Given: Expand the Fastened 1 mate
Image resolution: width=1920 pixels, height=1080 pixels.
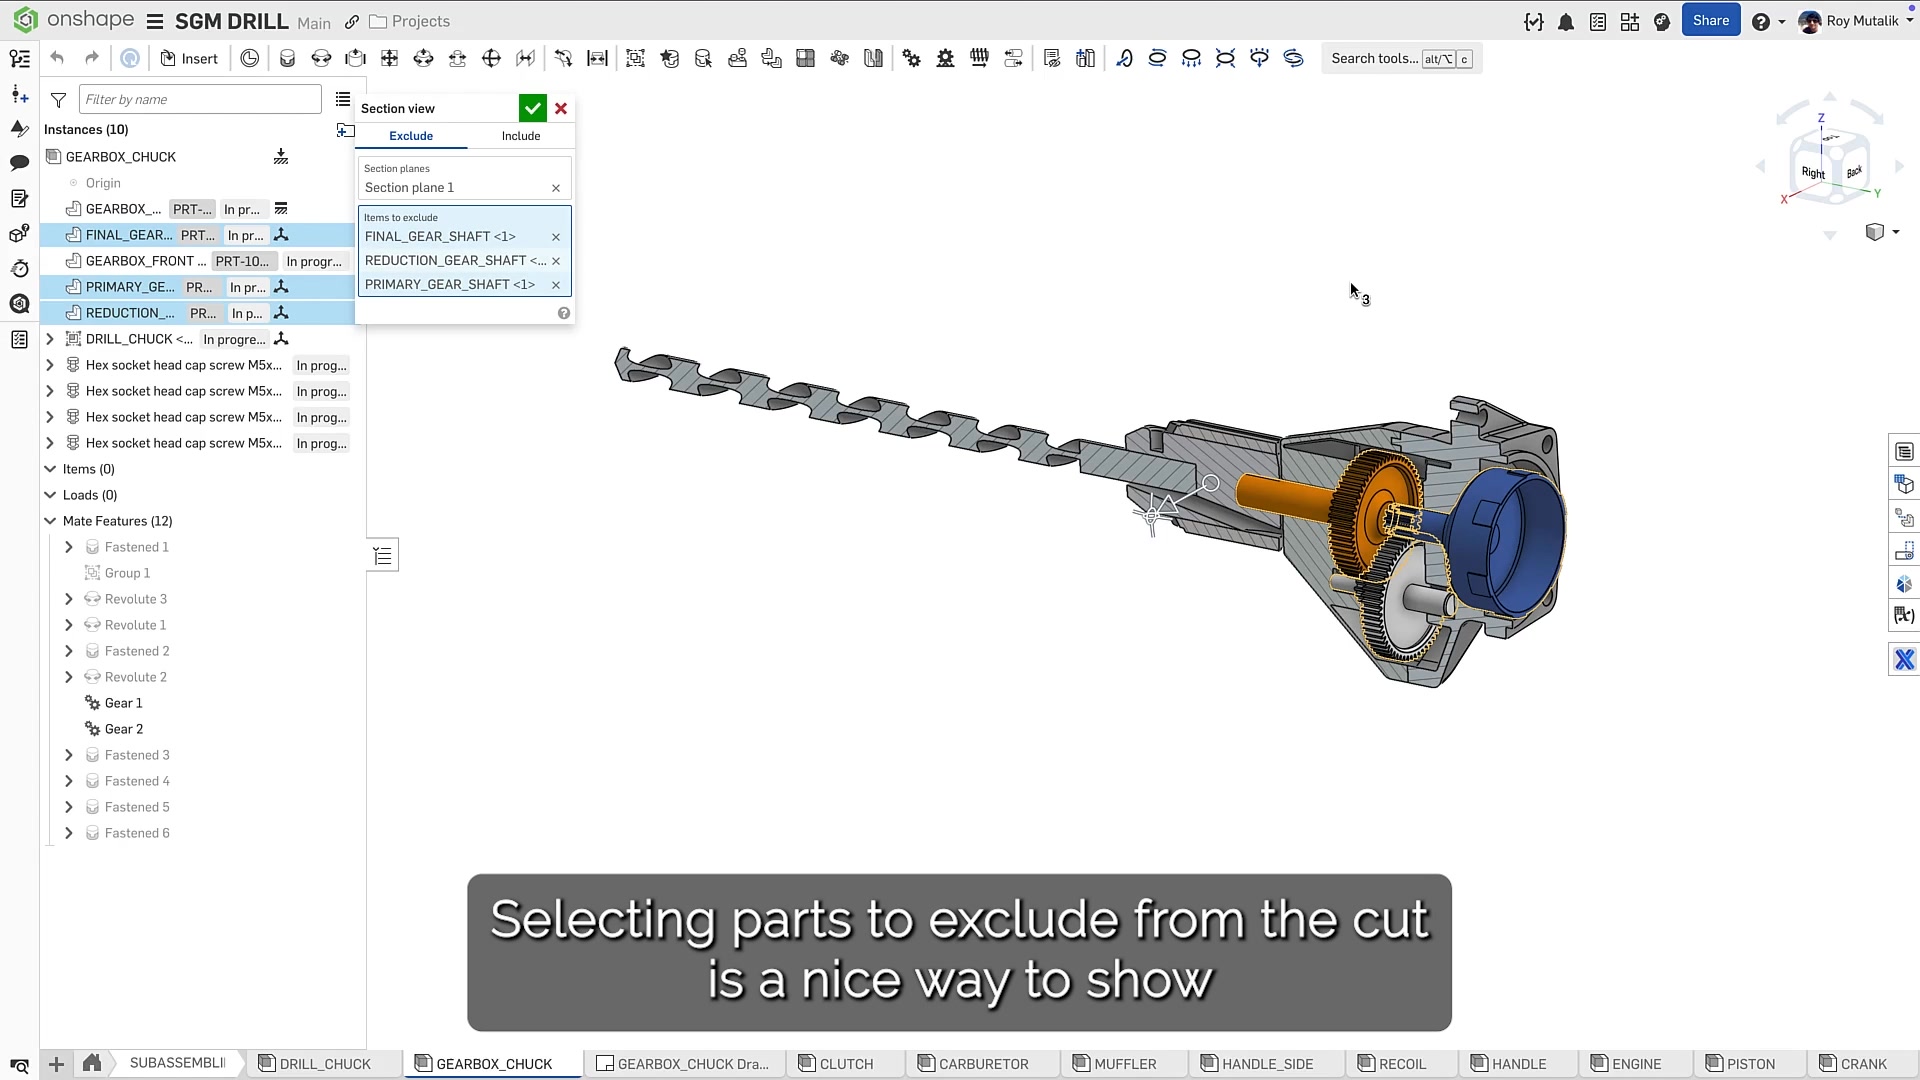Looking at the screenshot, I should point(69,547).
